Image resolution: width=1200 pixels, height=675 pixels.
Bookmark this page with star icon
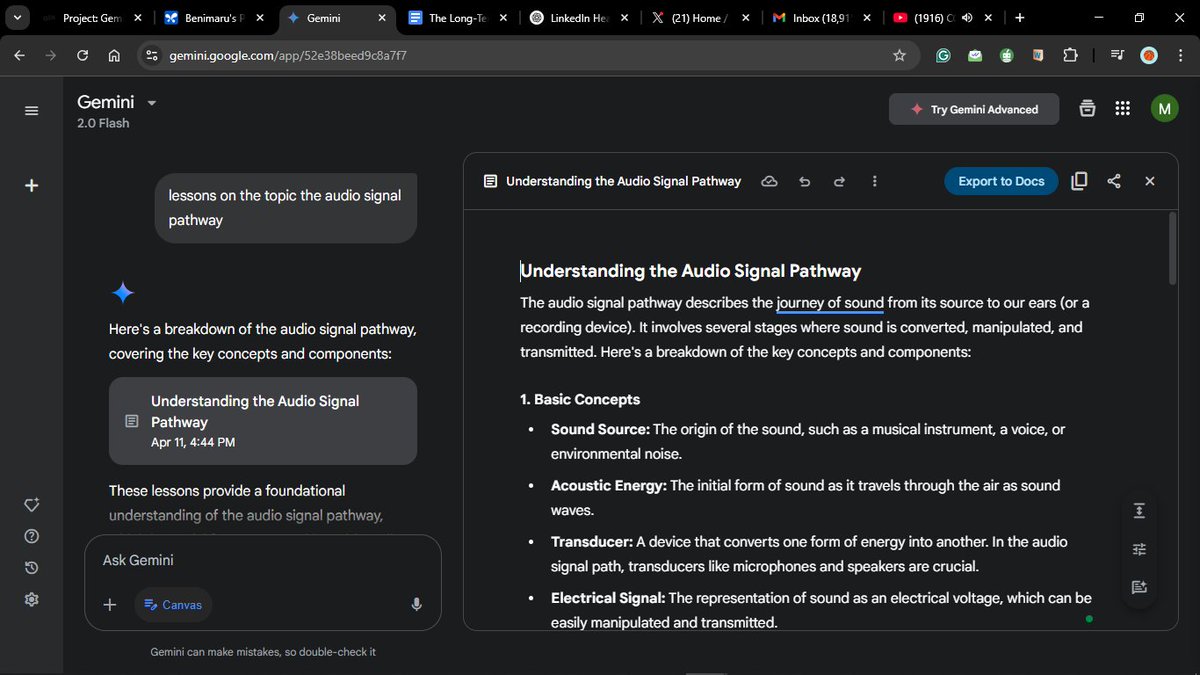[899, 56]
